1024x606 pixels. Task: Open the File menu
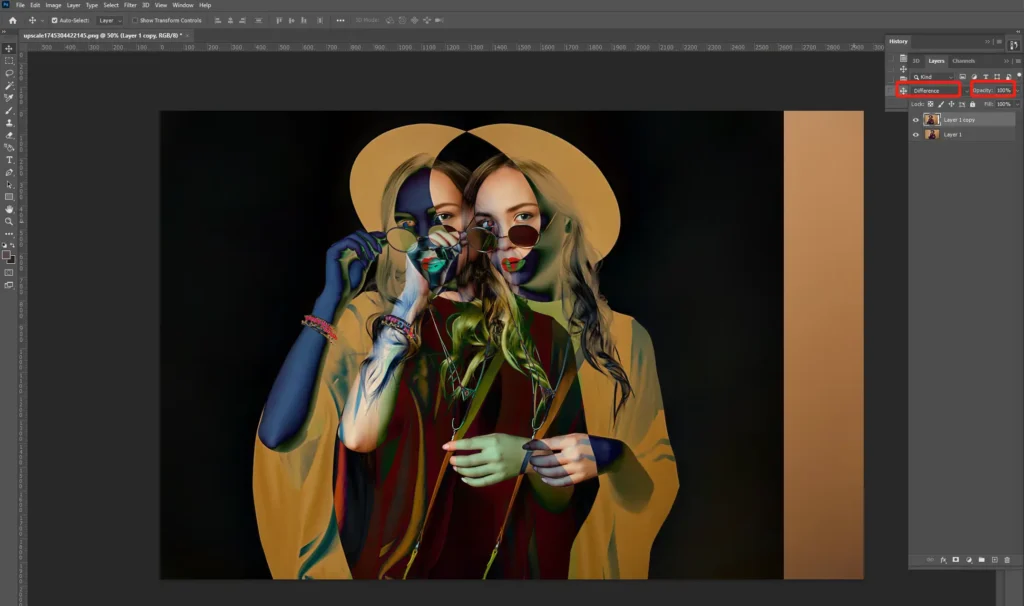[x=20, y=5]
